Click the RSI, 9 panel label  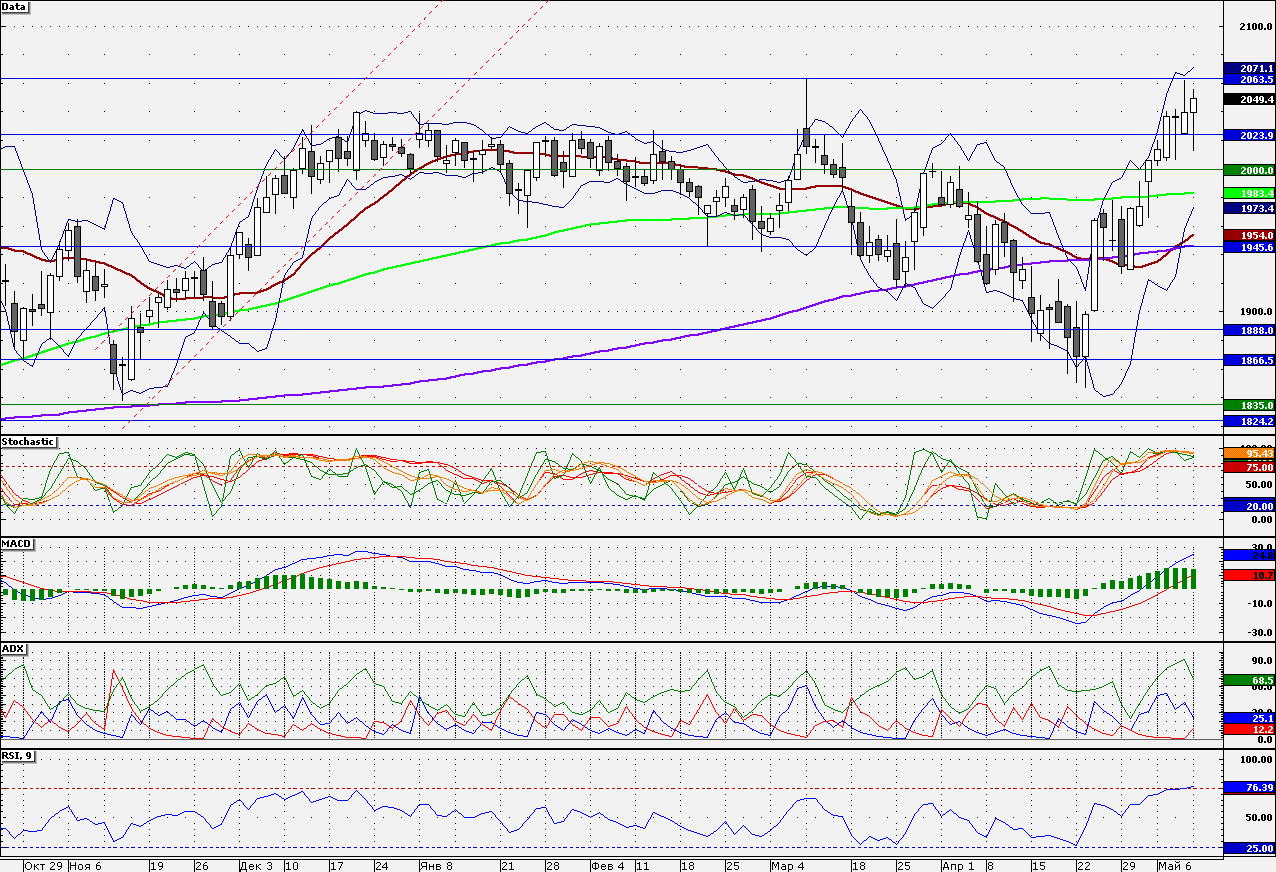tap(18, 756)
